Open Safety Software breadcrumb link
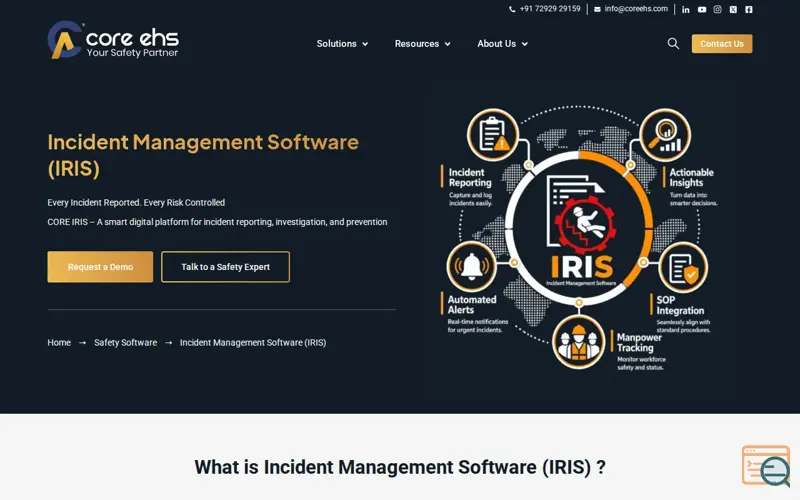The image size is (800, 500). click(x=126, y=343)
